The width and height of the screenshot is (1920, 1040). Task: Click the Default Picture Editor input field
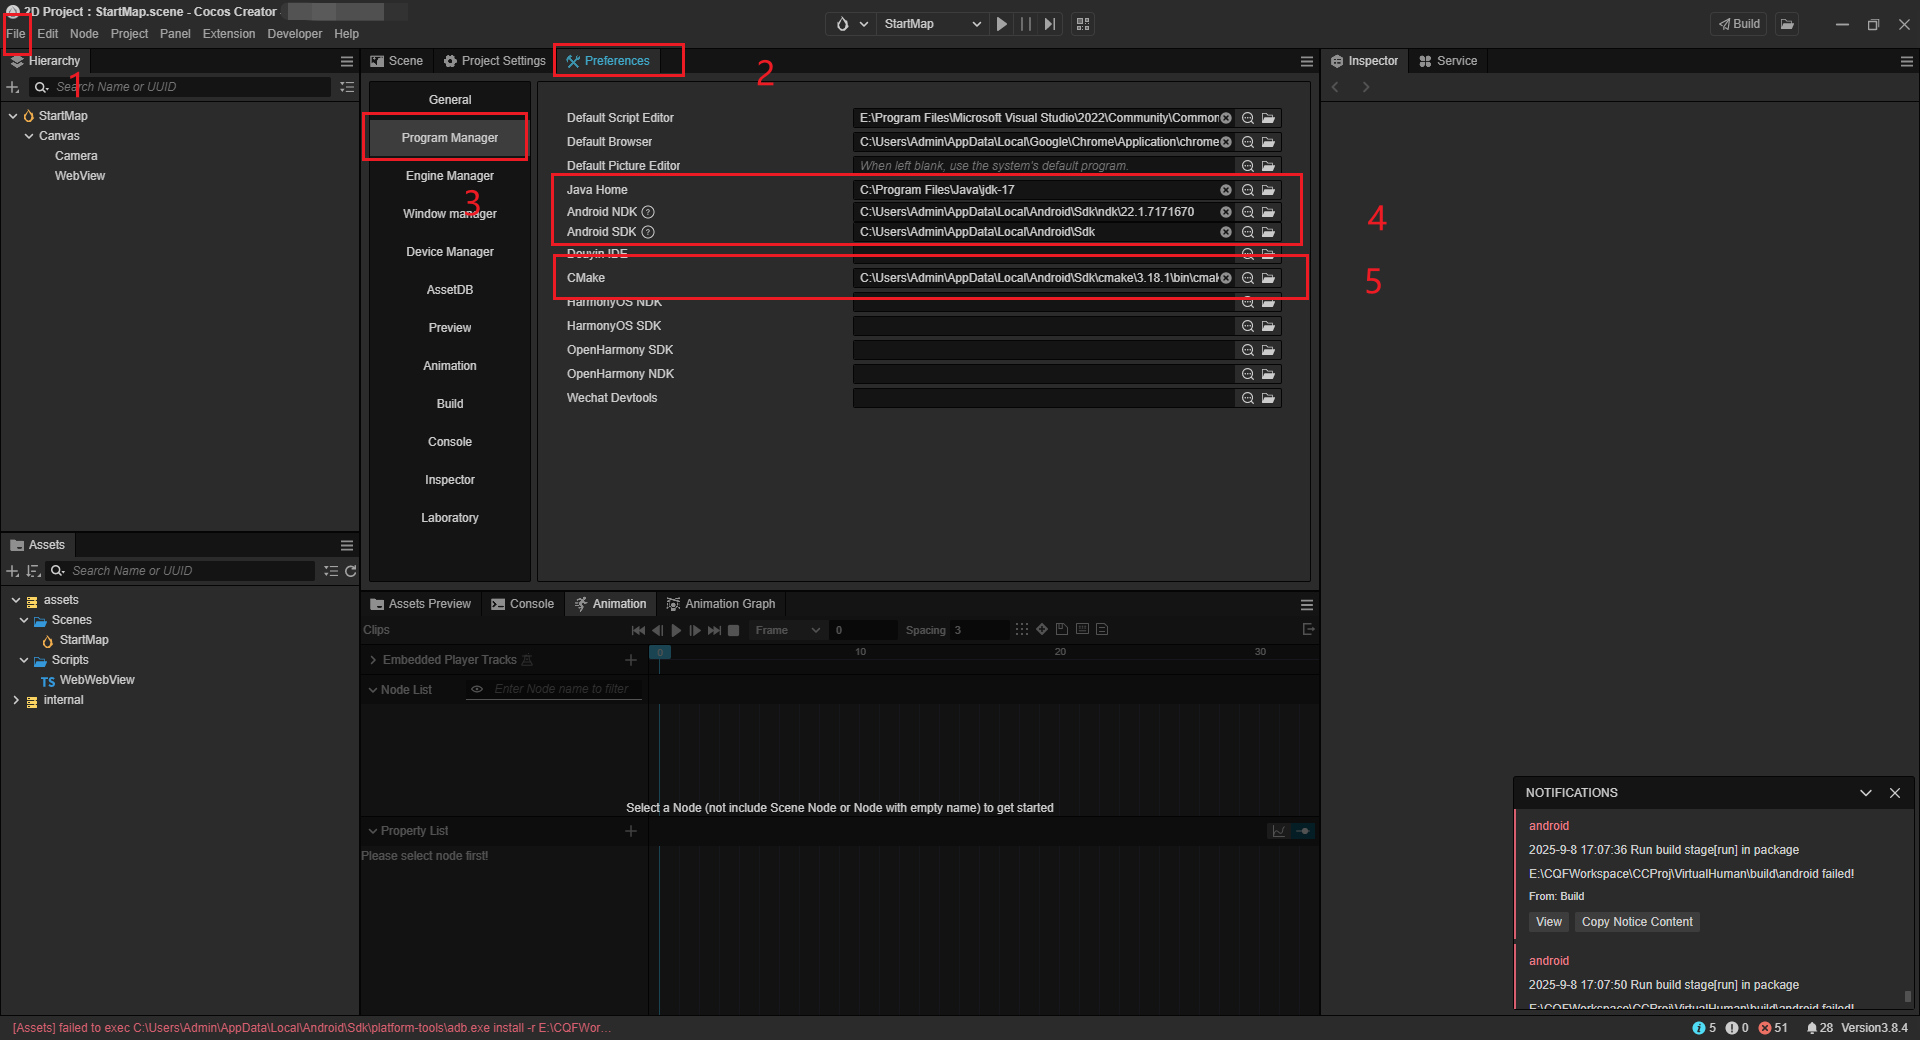[x=1044, y=166]
